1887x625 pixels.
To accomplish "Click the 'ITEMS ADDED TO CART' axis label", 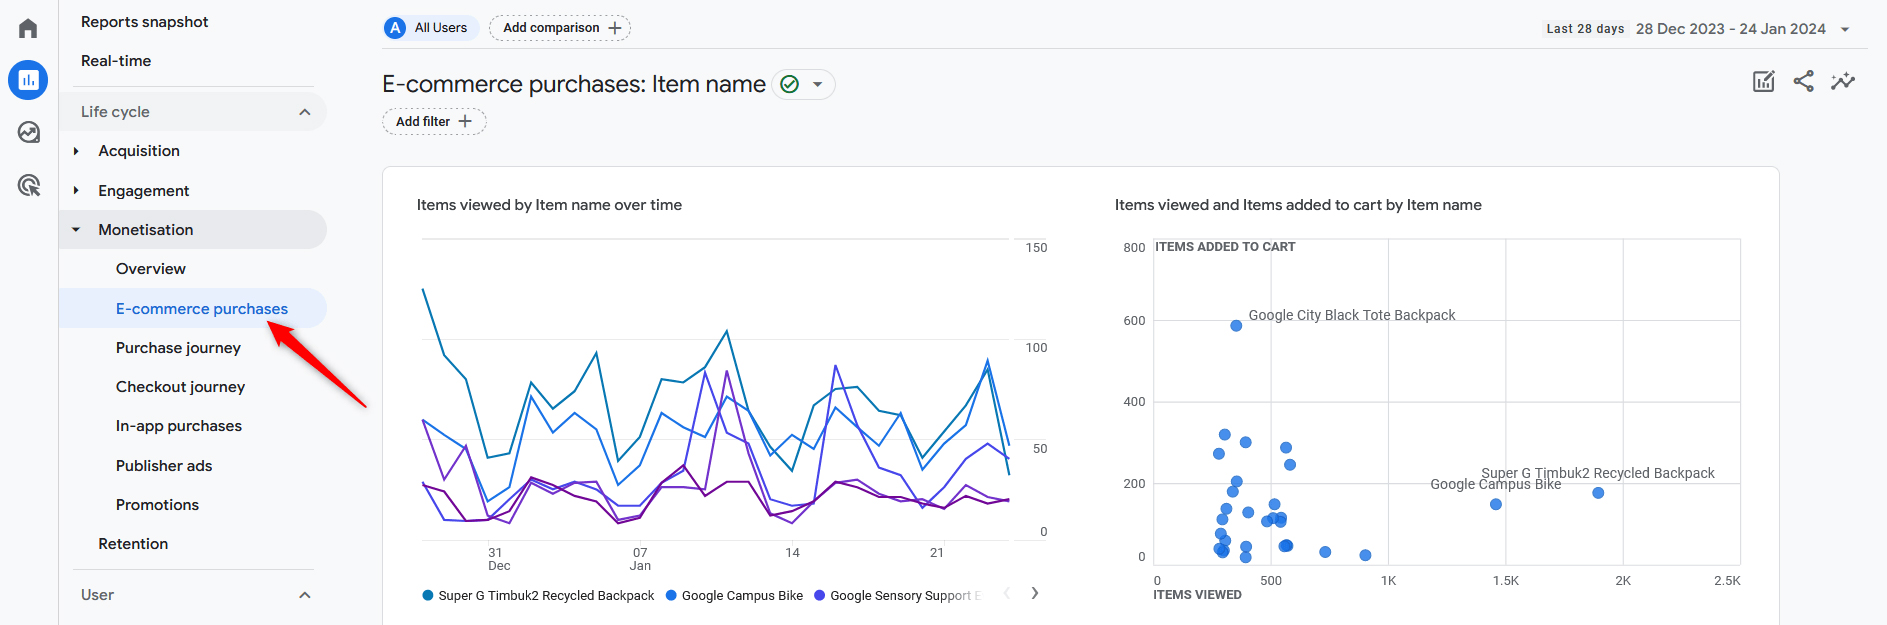I will coord(1225,247).
